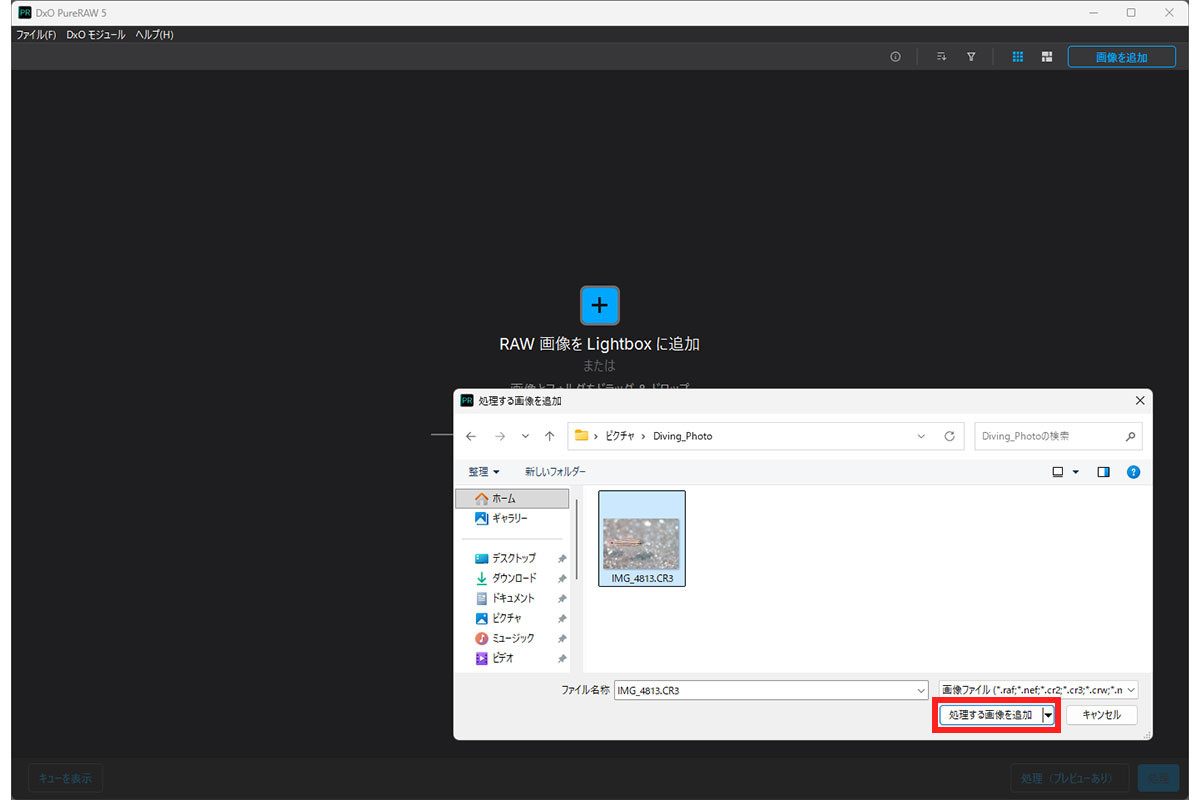Select the IMG_4813.CR3 thumbnail
The image size is (1200, 800).
point(641,538)
